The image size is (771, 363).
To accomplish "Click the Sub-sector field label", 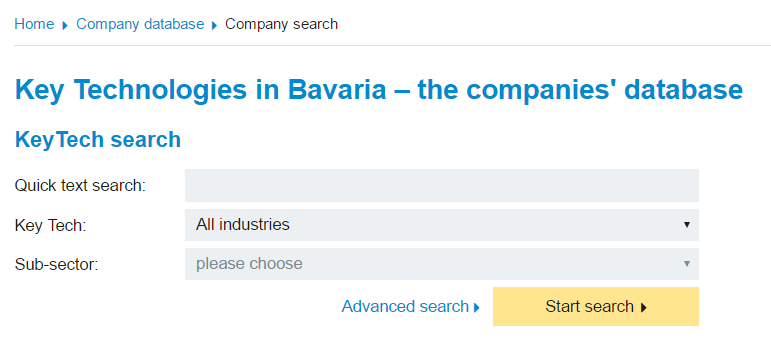I will tap(57, 265).
